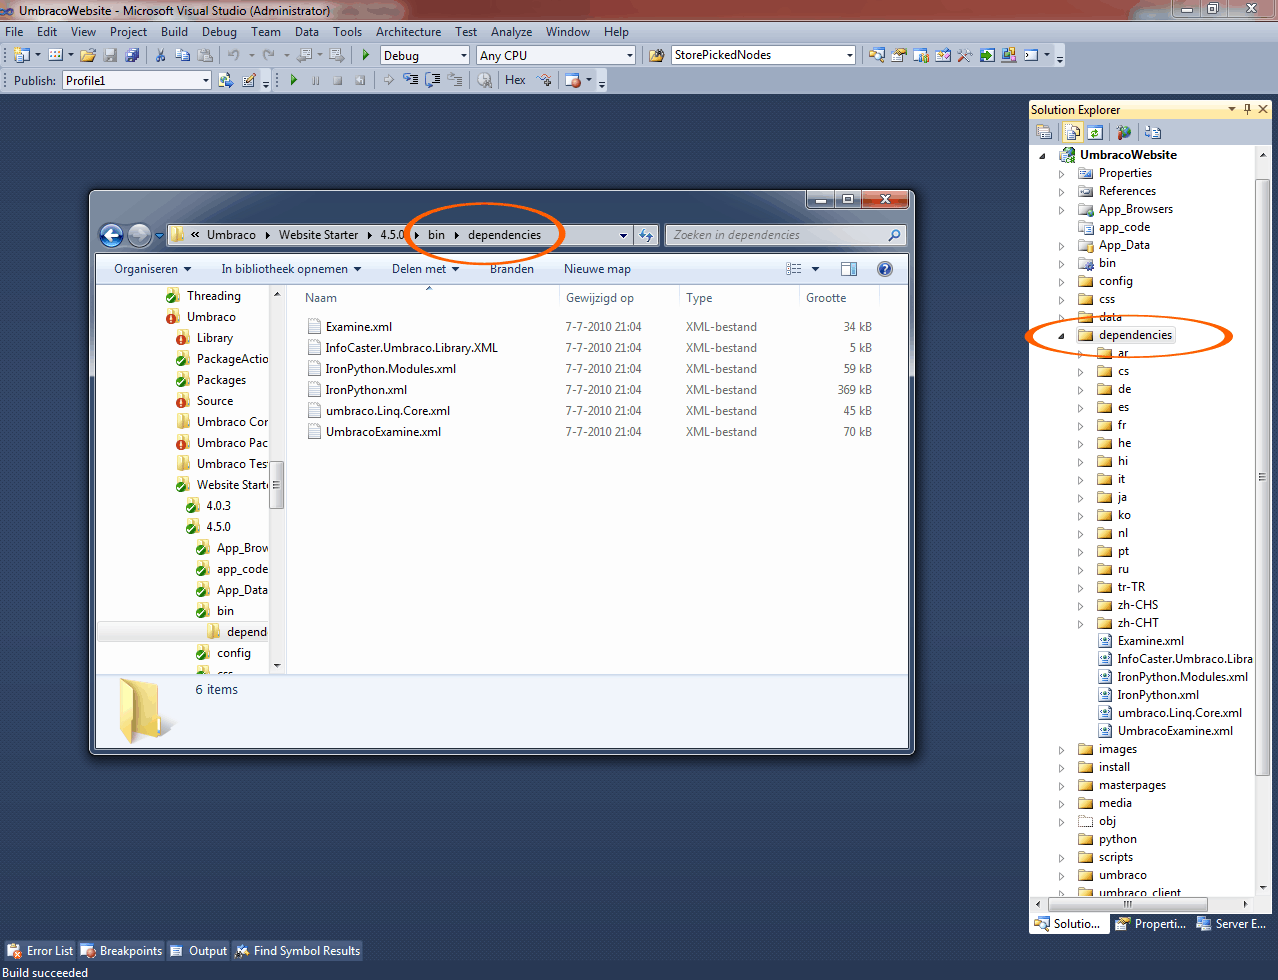Viewport: 1278px width, 980px height.
Task: Open the Properties Window toolbar icon
Action: pyautogui.click(x=899, y=55)
